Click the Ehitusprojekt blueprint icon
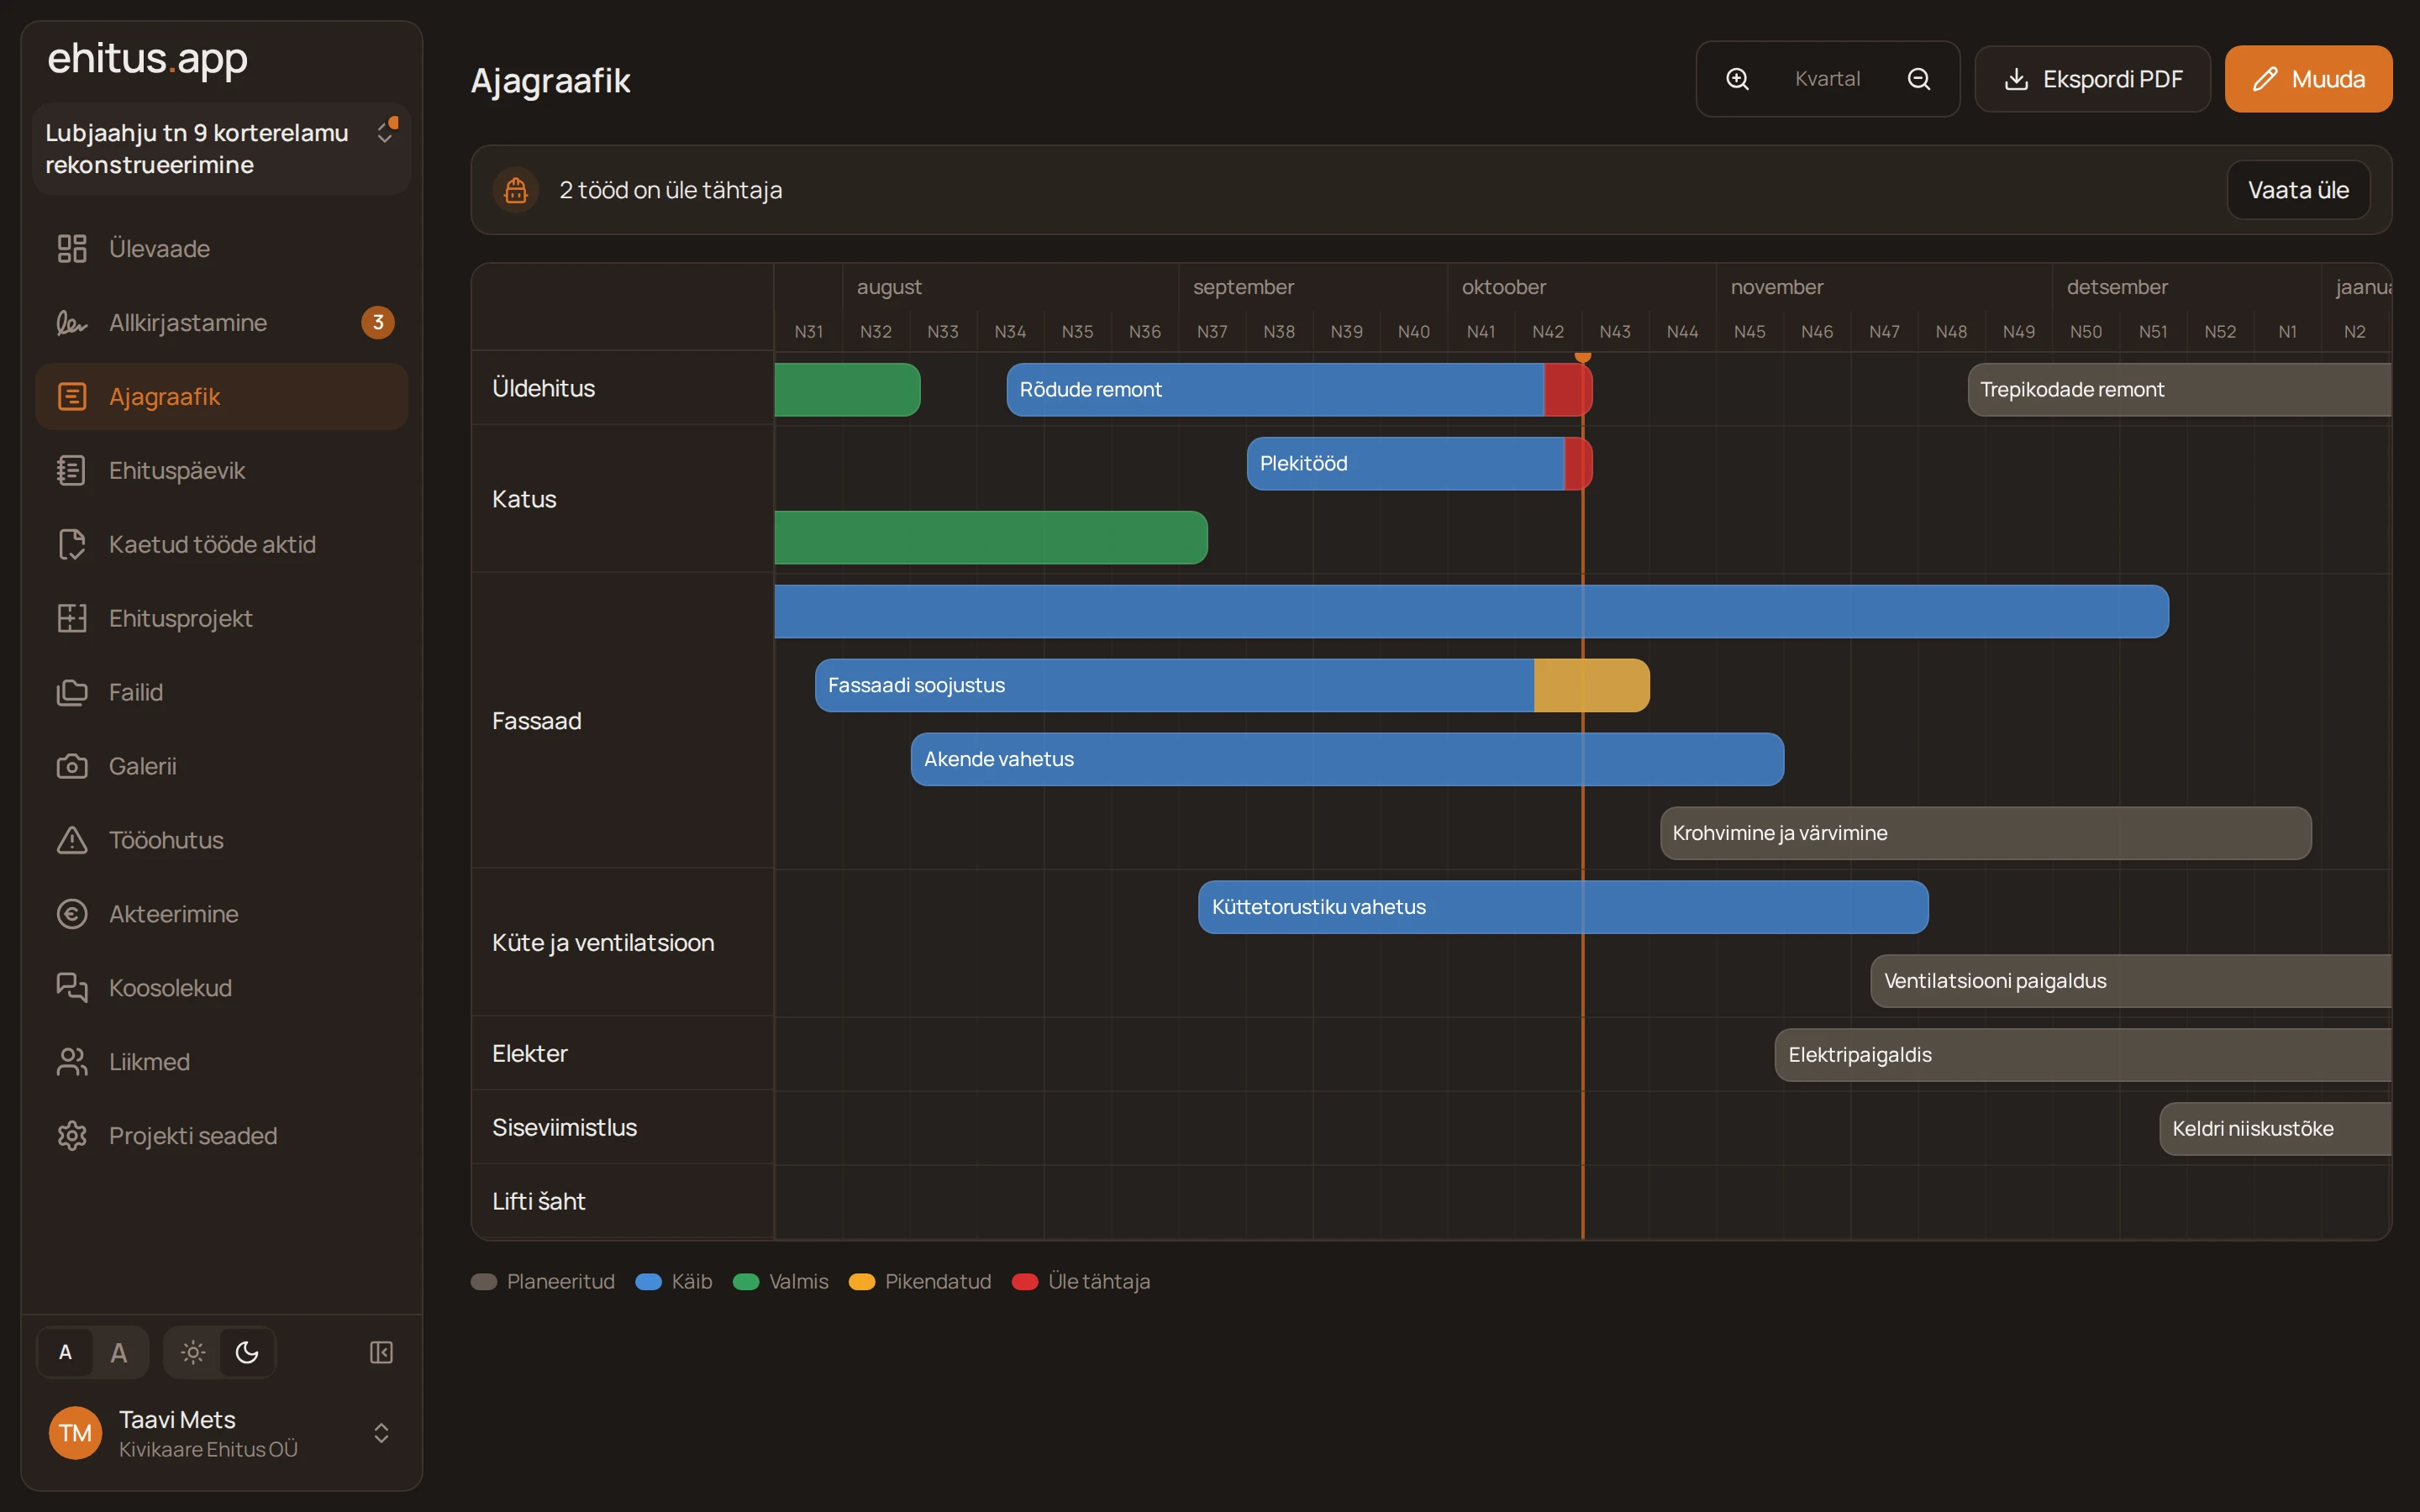Screen dimensions: 2420x1512 point(72,618)
